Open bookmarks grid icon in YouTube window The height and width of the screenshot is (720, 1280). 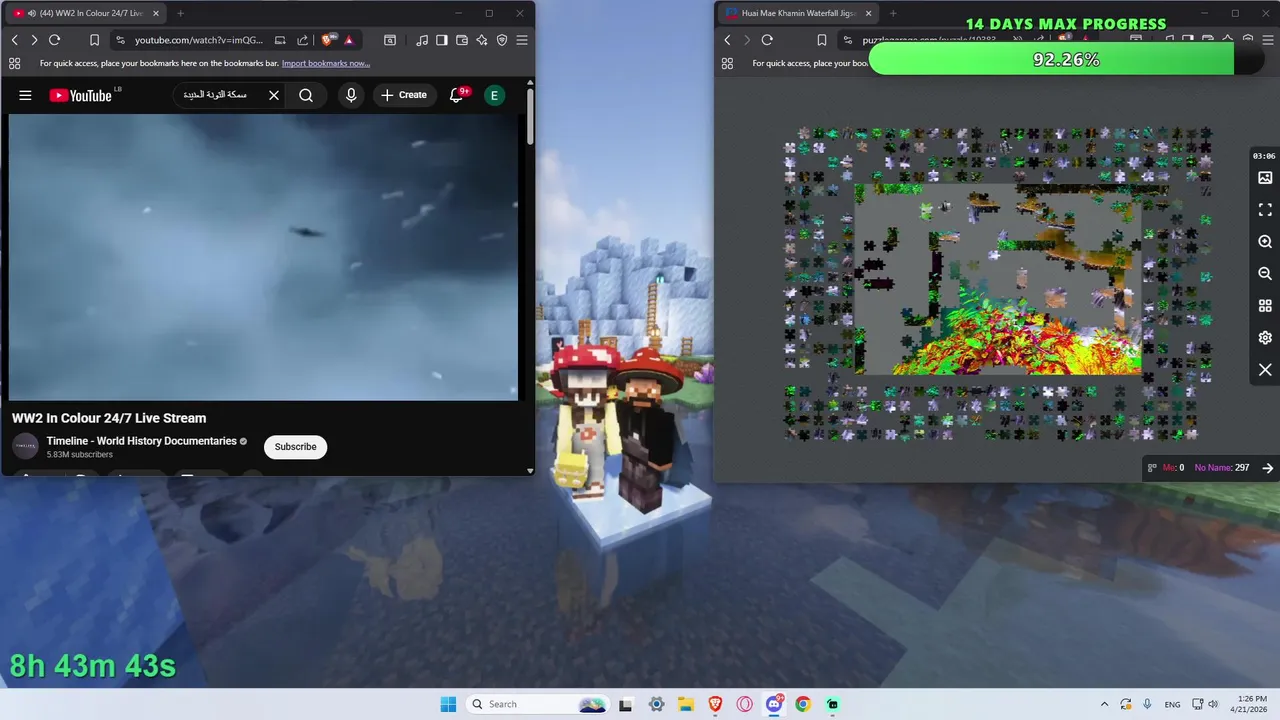coord(14,63)
